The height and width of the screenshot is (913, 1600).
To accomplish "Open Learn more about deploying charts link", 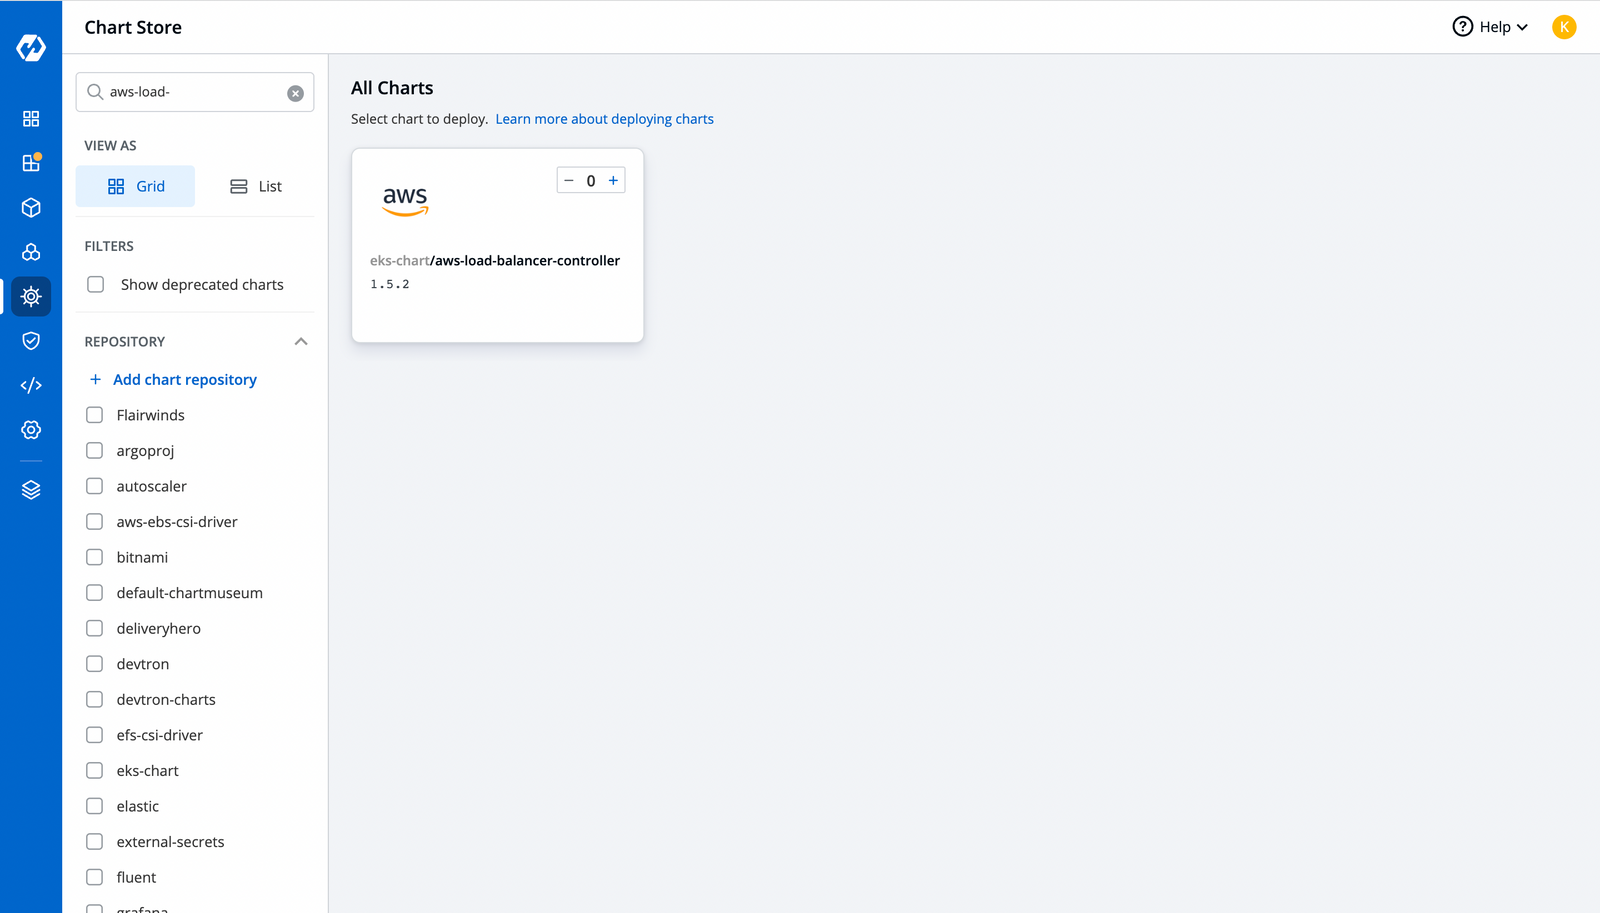I will pyautogui.click(x=604, y=118).
